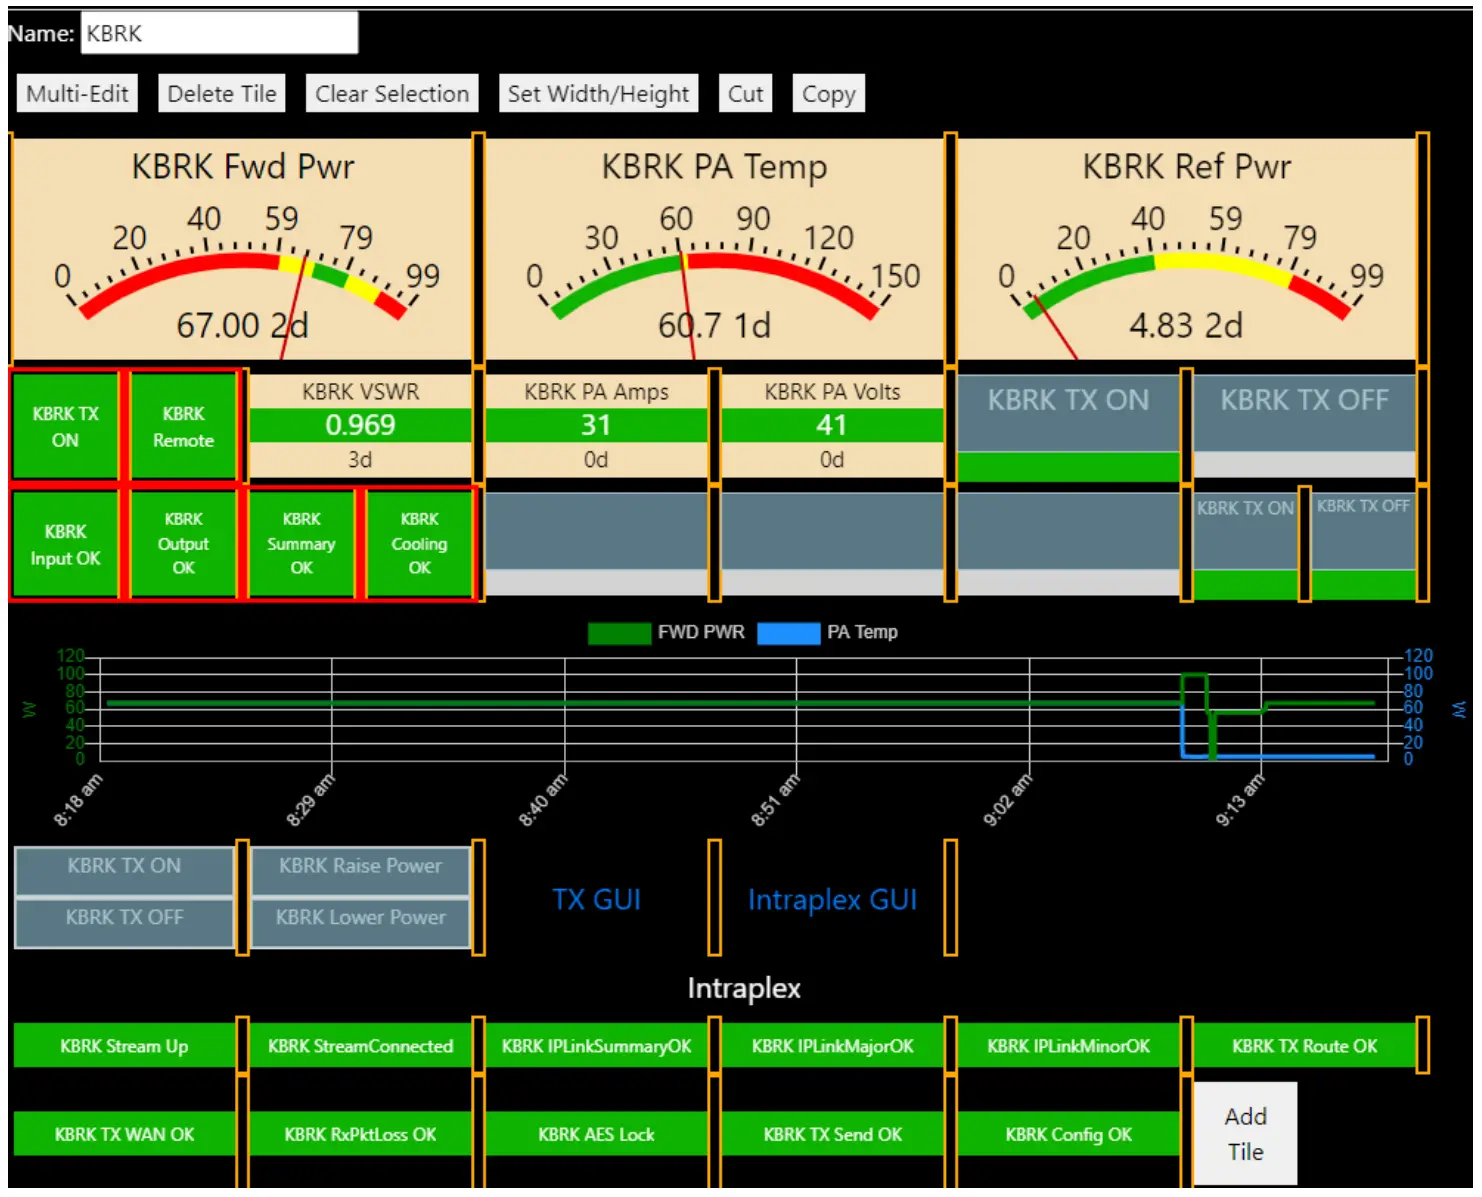Click the Multi-Edit button
This screenshot has height=1197, width=1482.
(77, 94)
